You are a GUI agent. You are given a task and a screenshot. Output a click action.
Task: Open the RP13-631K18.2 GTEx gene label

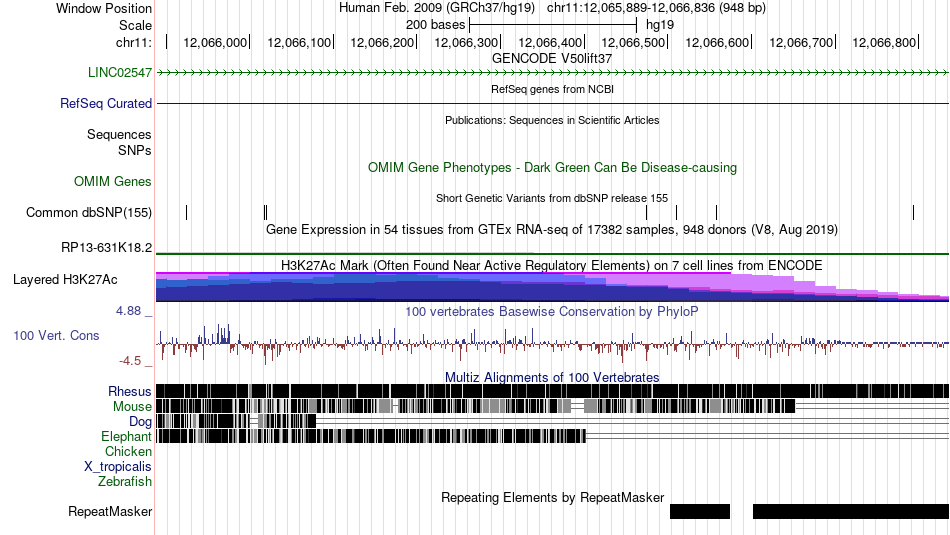[x=107, y=248]
